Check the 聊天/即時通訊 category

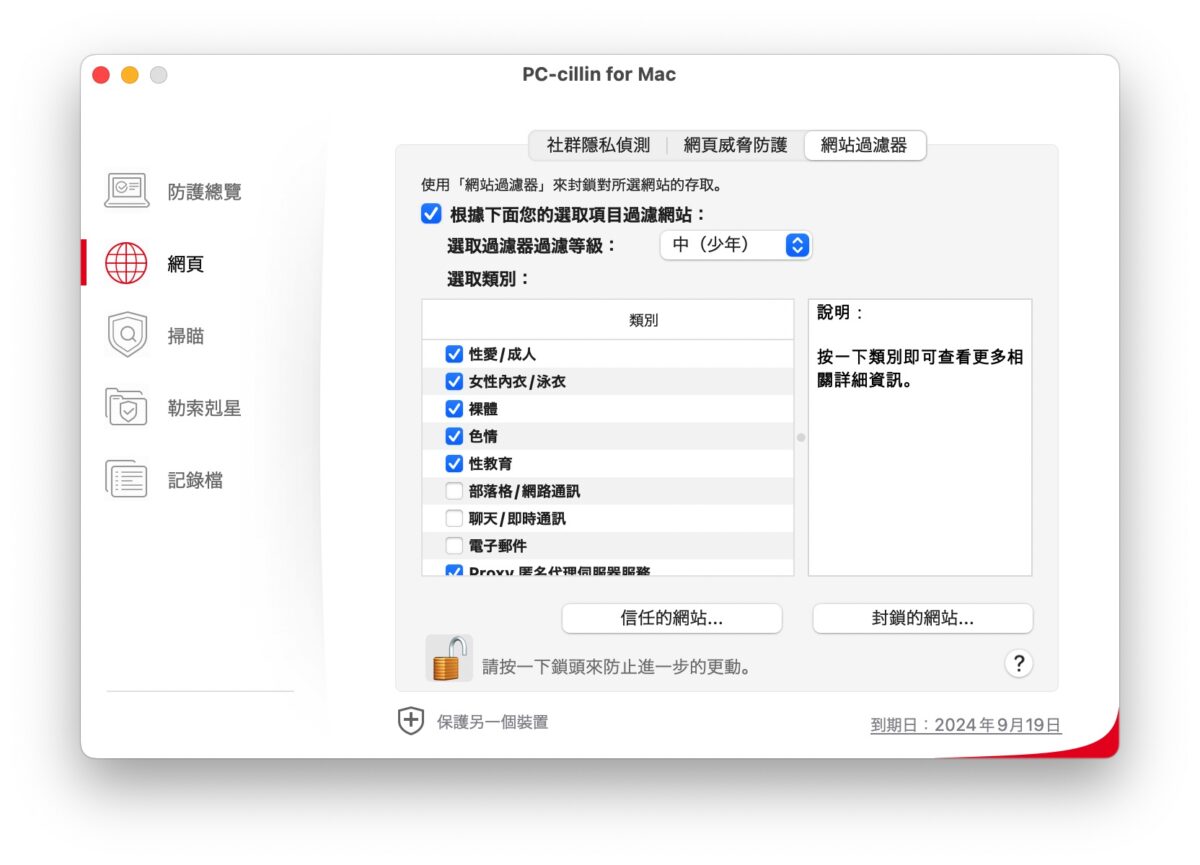click(x=454, y=519)
